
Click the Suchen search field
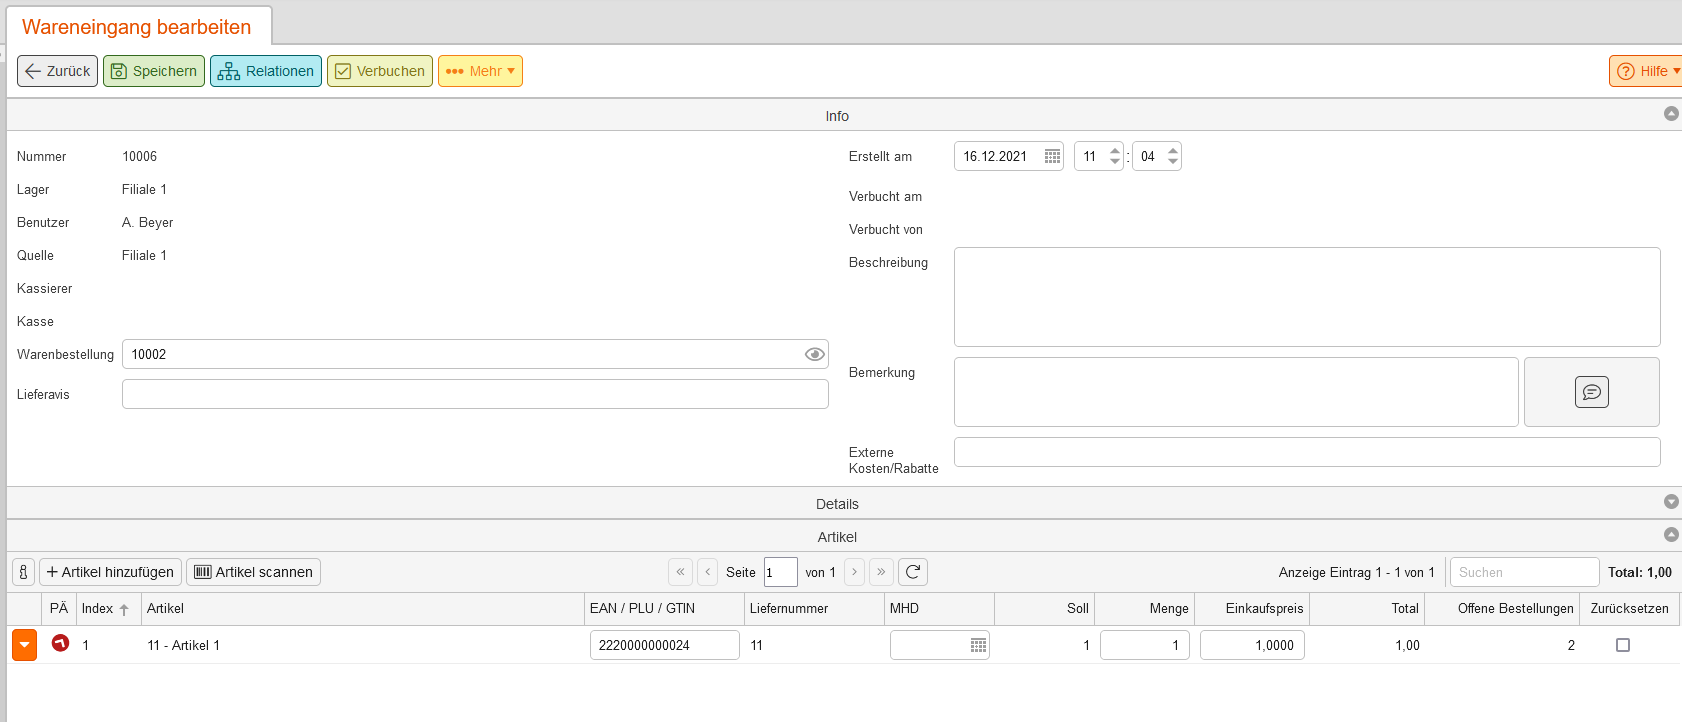(x=1523, y=572)
